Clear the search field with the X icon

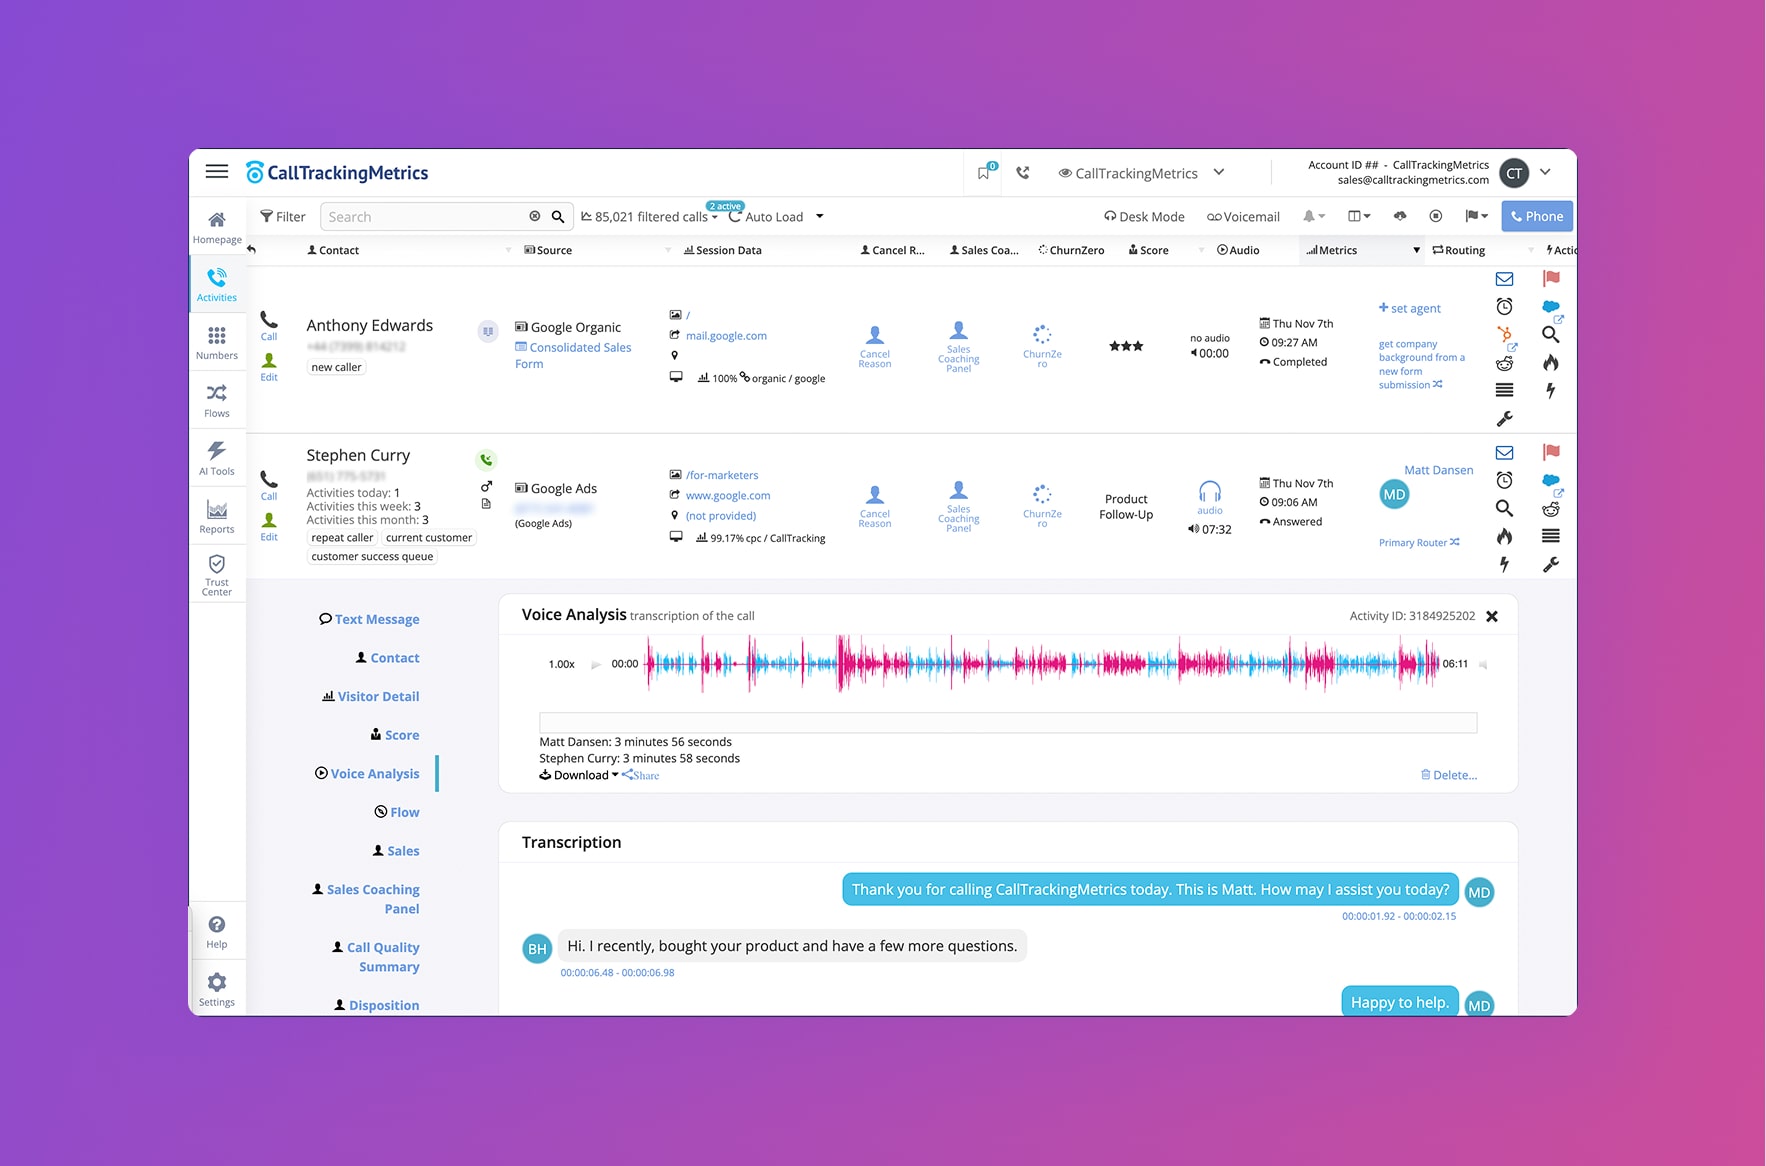point(535,216)
